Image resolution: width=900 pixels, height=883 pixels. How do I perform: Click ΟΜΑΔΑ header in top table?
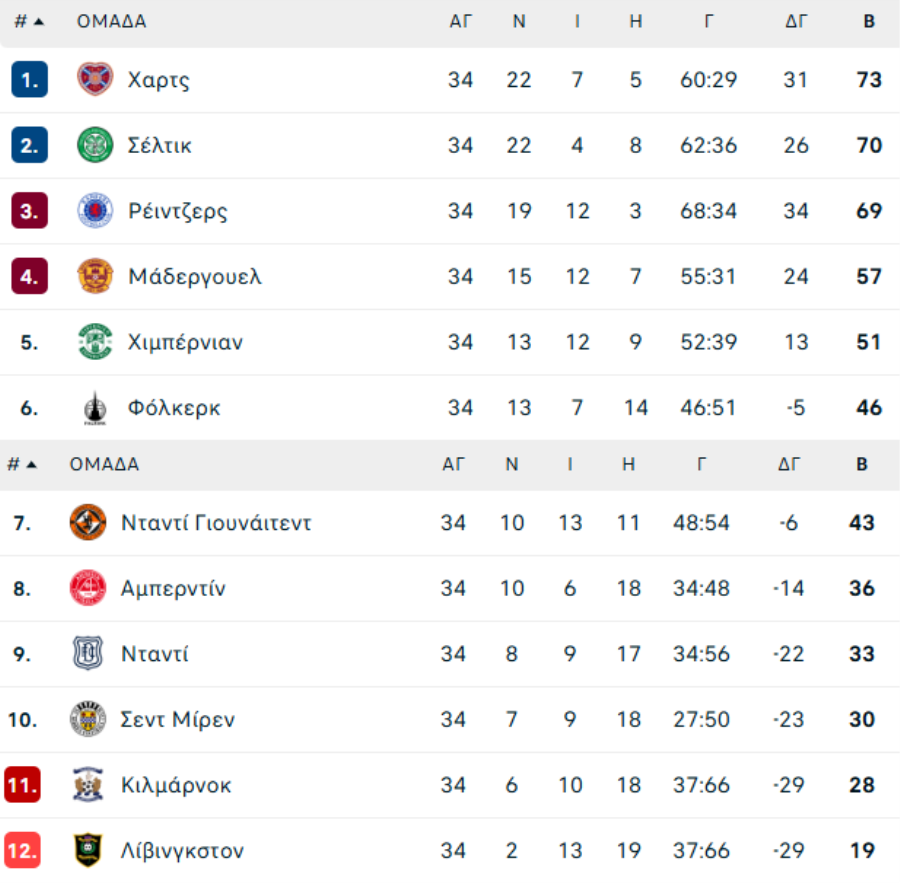click(112, 22)
